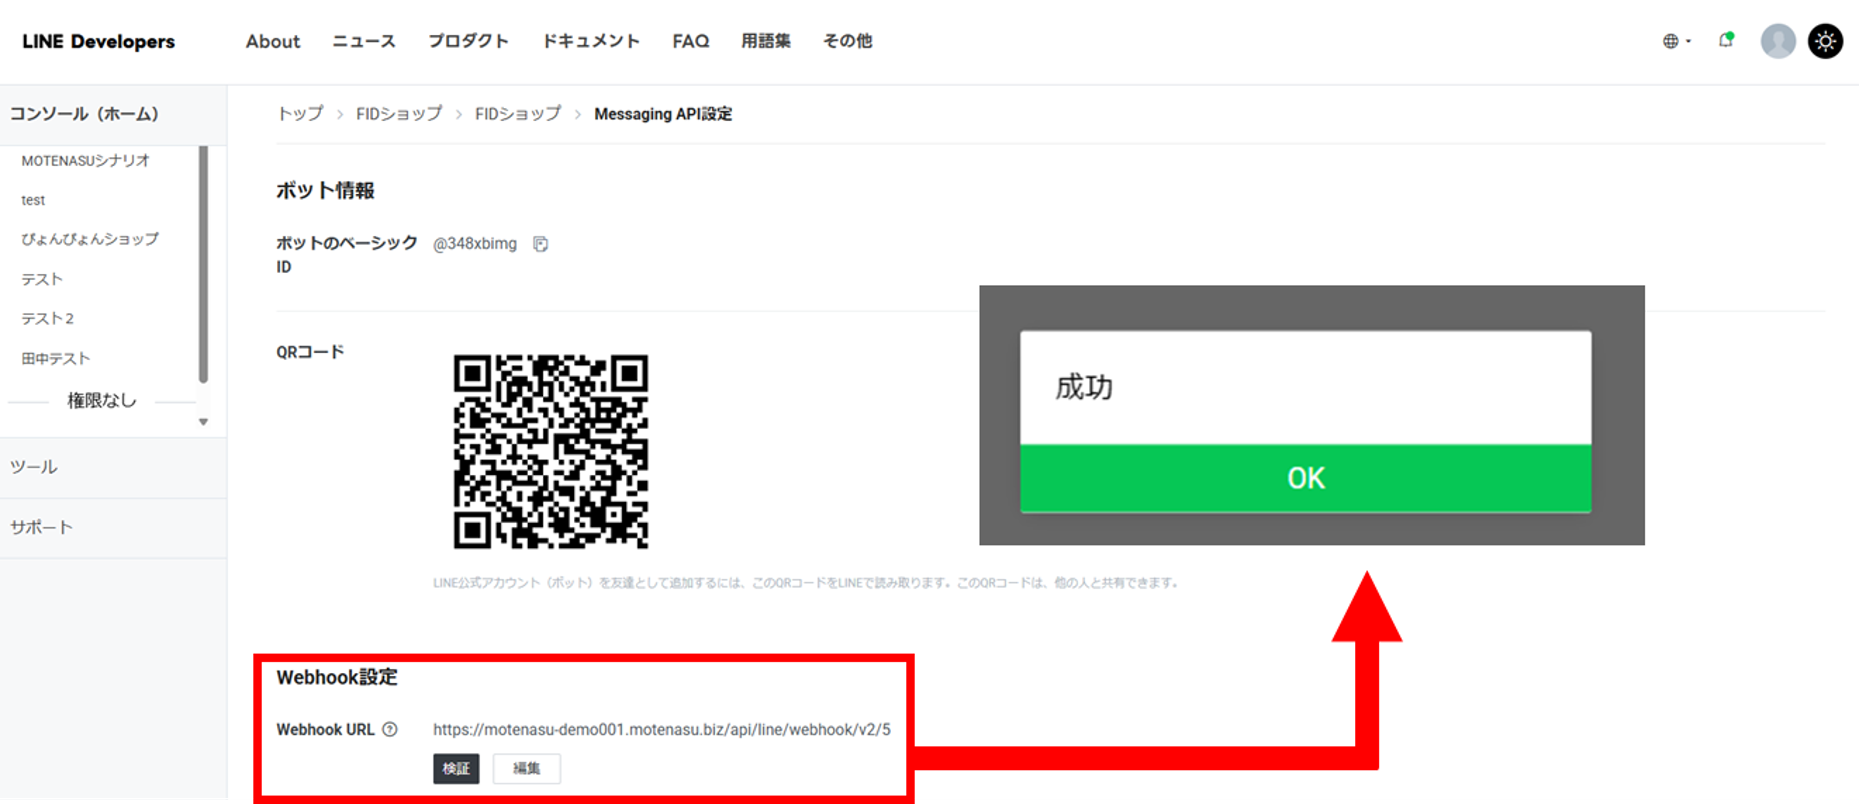This screenshot has height=804, width=1859.
Task: Select MOTENASUシナリオ in sidebar
Action: (x=85, y=160)
